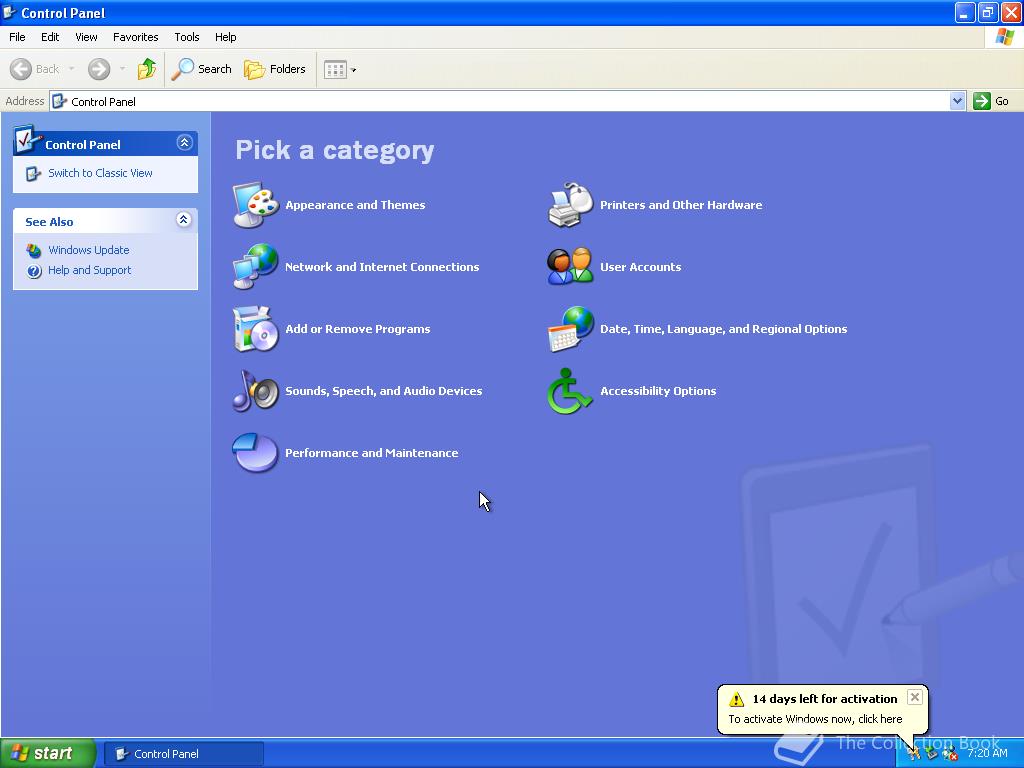Click the Switch to Classic View icon
Viewport: 1024px width, 768px height.
point(33,173)
